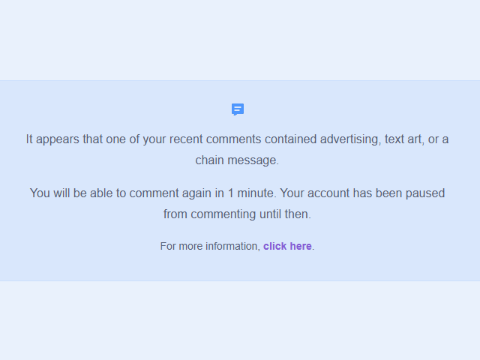The width and height of the screenshot is (480, 360).
Task: Click the word 'click' in the purple link
Action: click(x=275, y=246)
